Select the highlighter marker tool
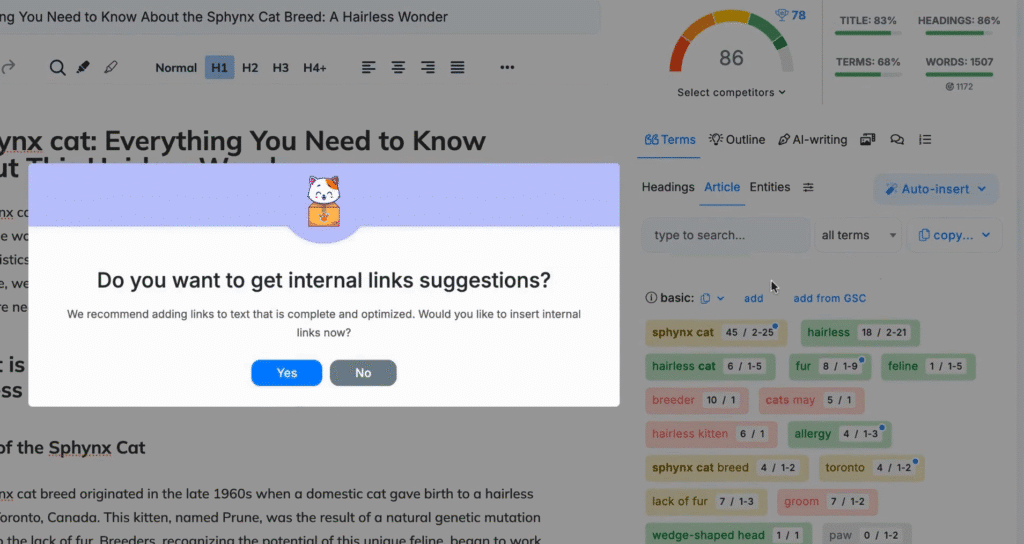 [83, 67]
